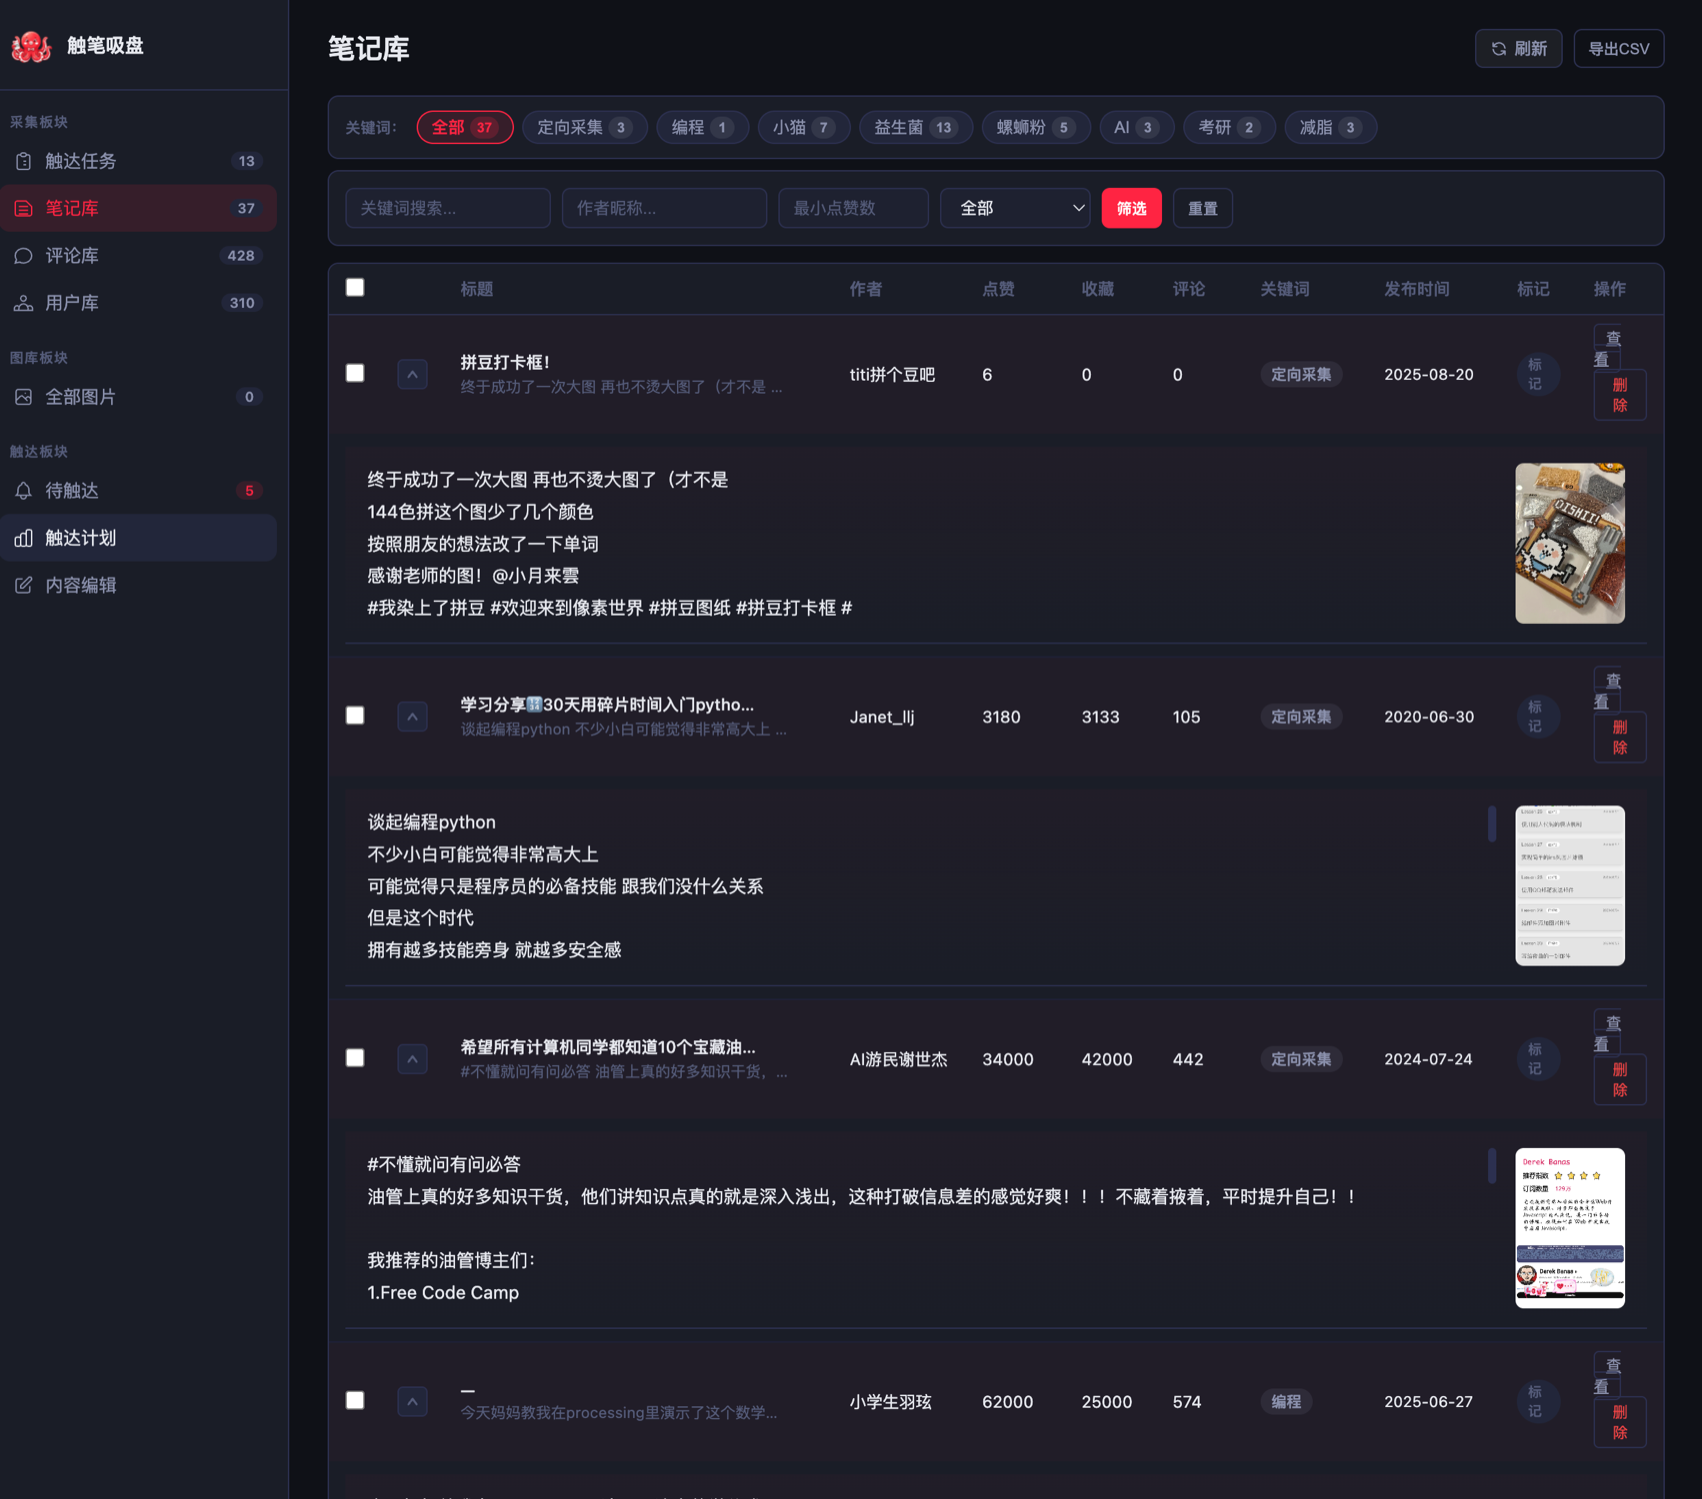Click the 评论库 speech bubble icon

(24, 256)
